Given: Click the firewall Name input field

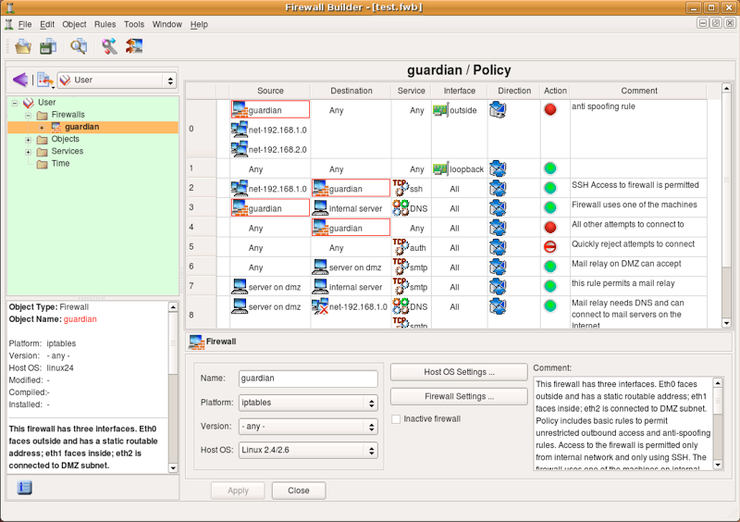Looking at the screenshot, I should click(x=308, y=379).
